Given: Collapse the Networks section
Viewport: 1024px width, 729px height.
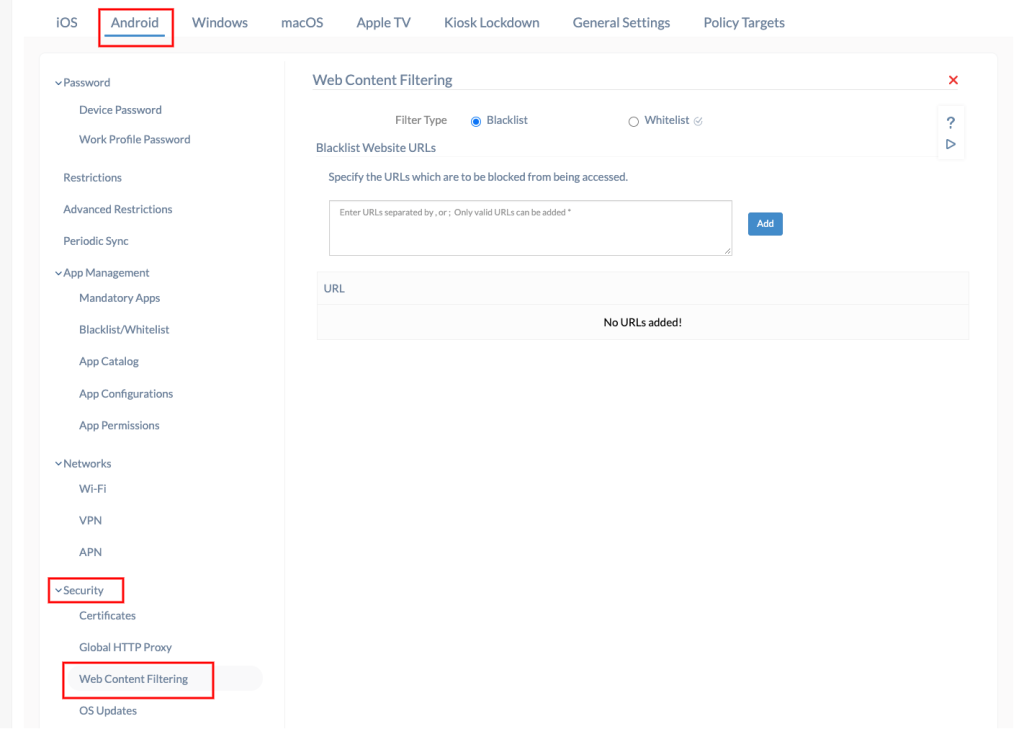Looking at the screenshot, I should coord(58,464).
